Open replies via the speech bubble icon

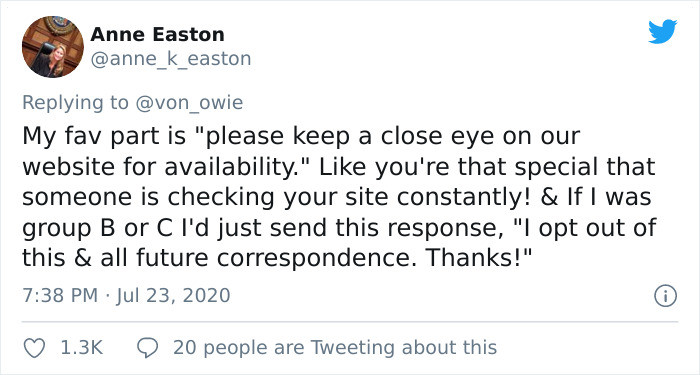148,348
